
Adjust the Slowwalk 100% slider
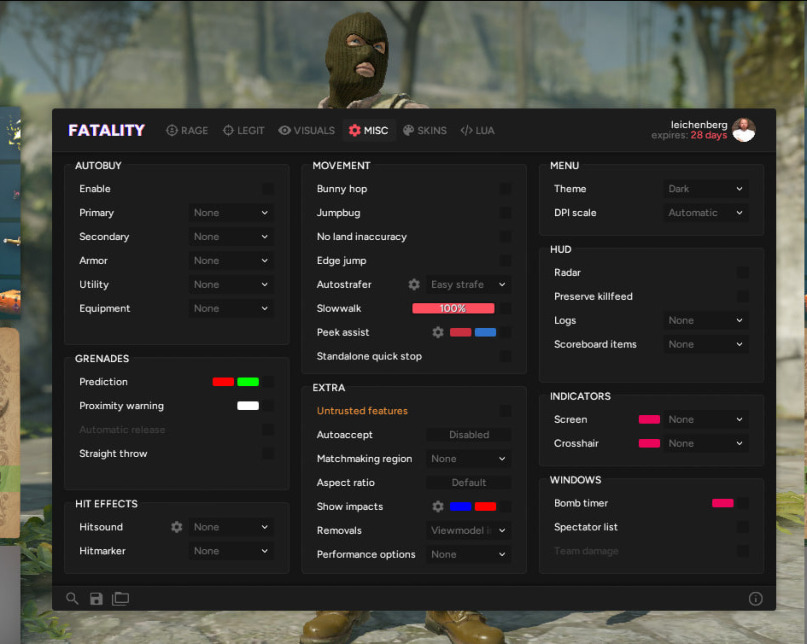[453, 308]
